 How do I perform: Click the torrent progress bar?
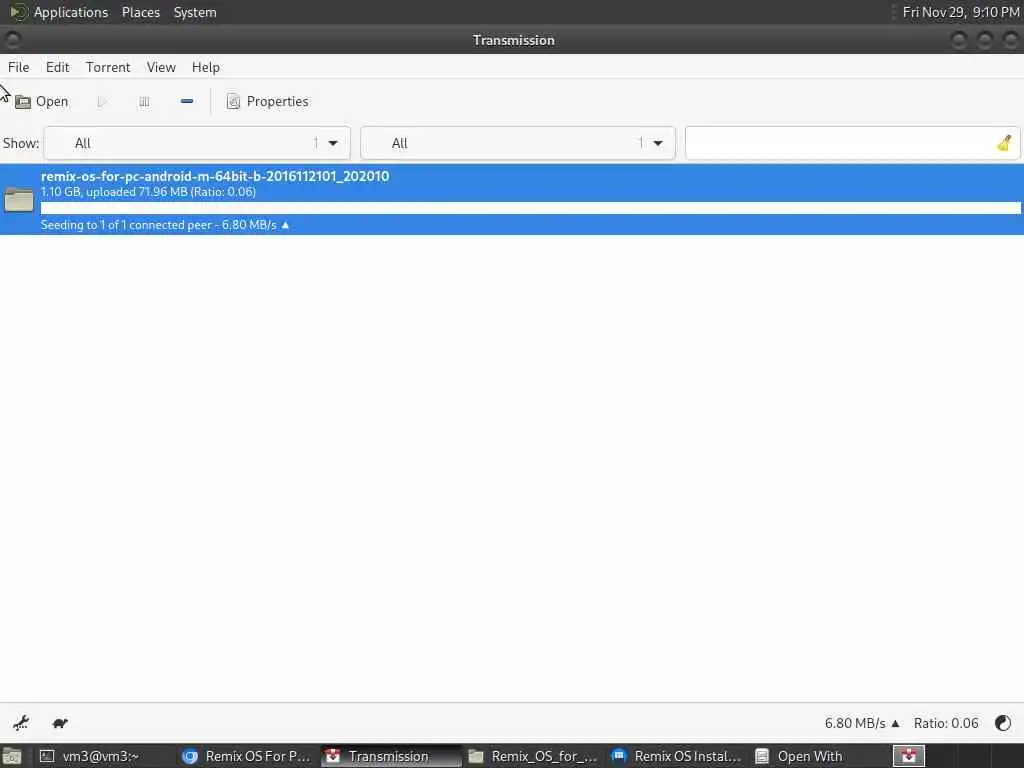pos(530,208)
